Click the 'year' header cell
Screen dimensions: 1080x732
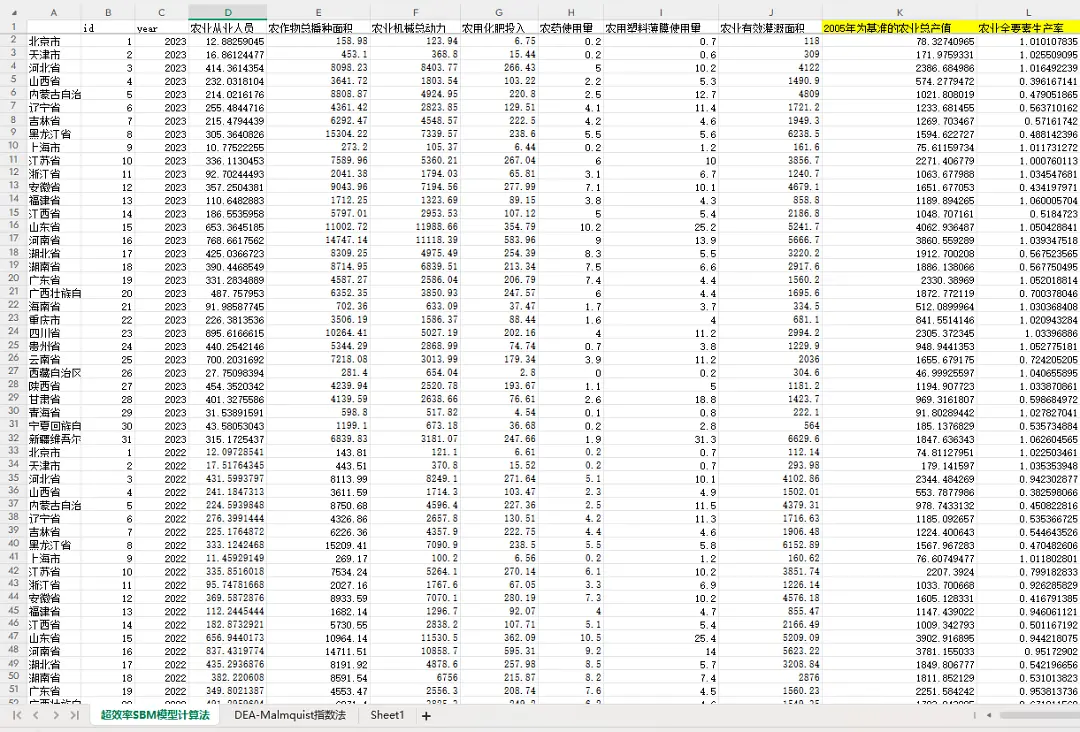(x=161, y=28)
